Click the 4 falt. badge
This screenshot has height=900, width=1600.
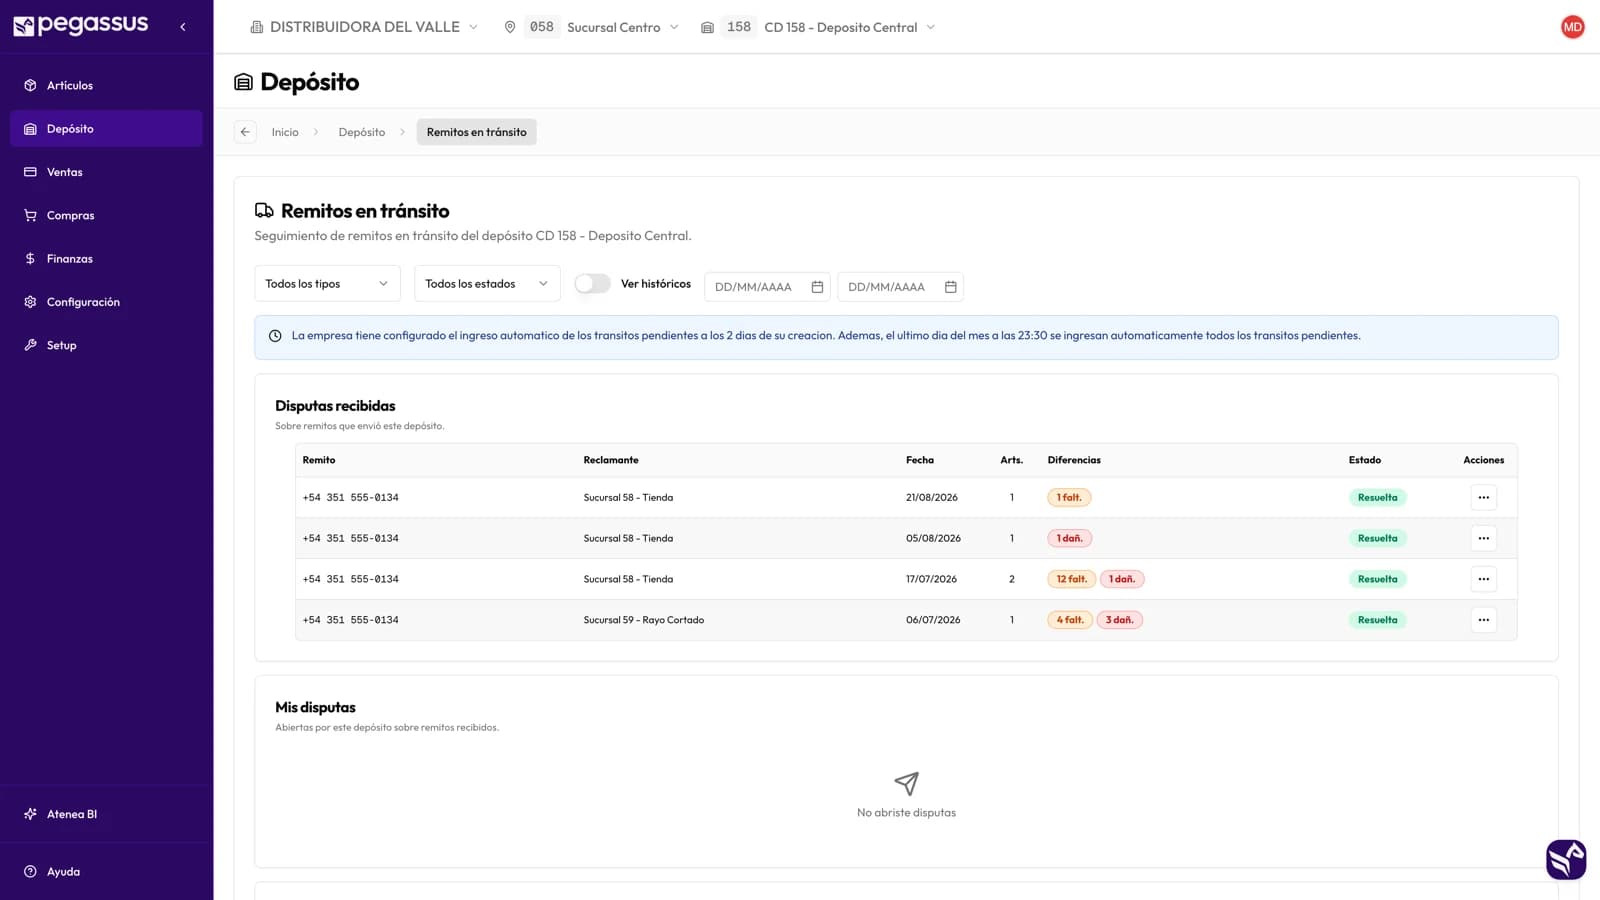click(x=1070, y=620)
